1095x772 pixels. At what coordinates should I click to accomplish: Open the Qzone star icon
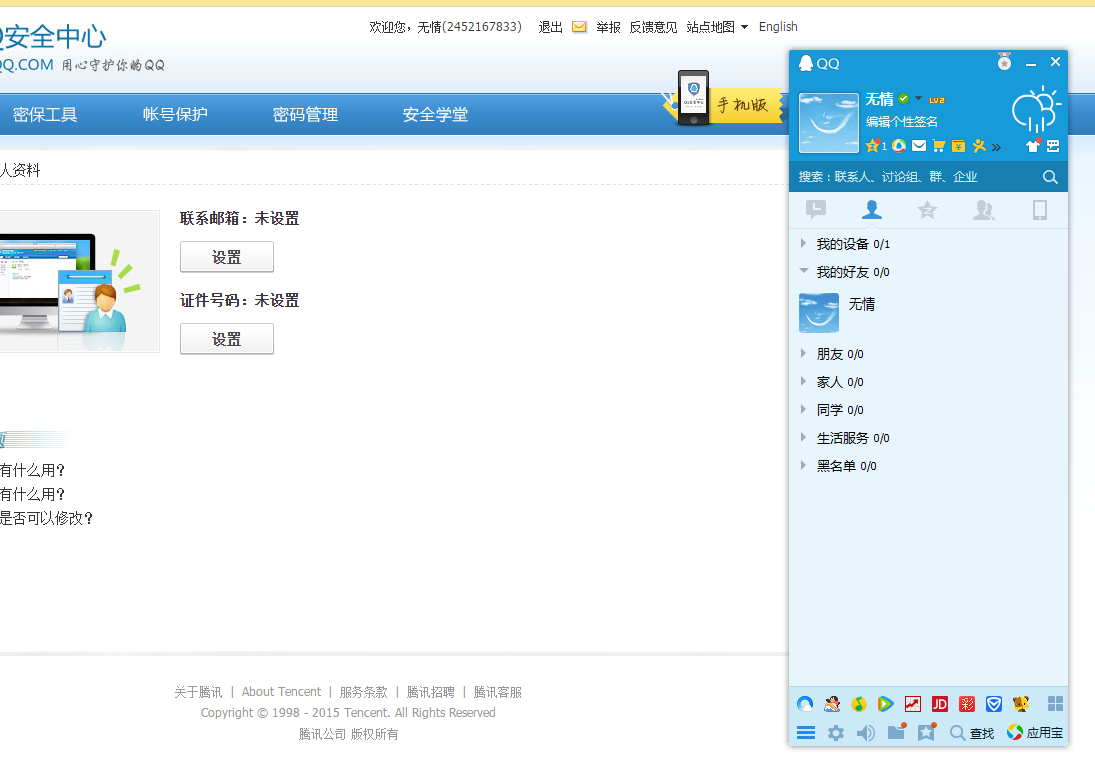pos(872,146)
